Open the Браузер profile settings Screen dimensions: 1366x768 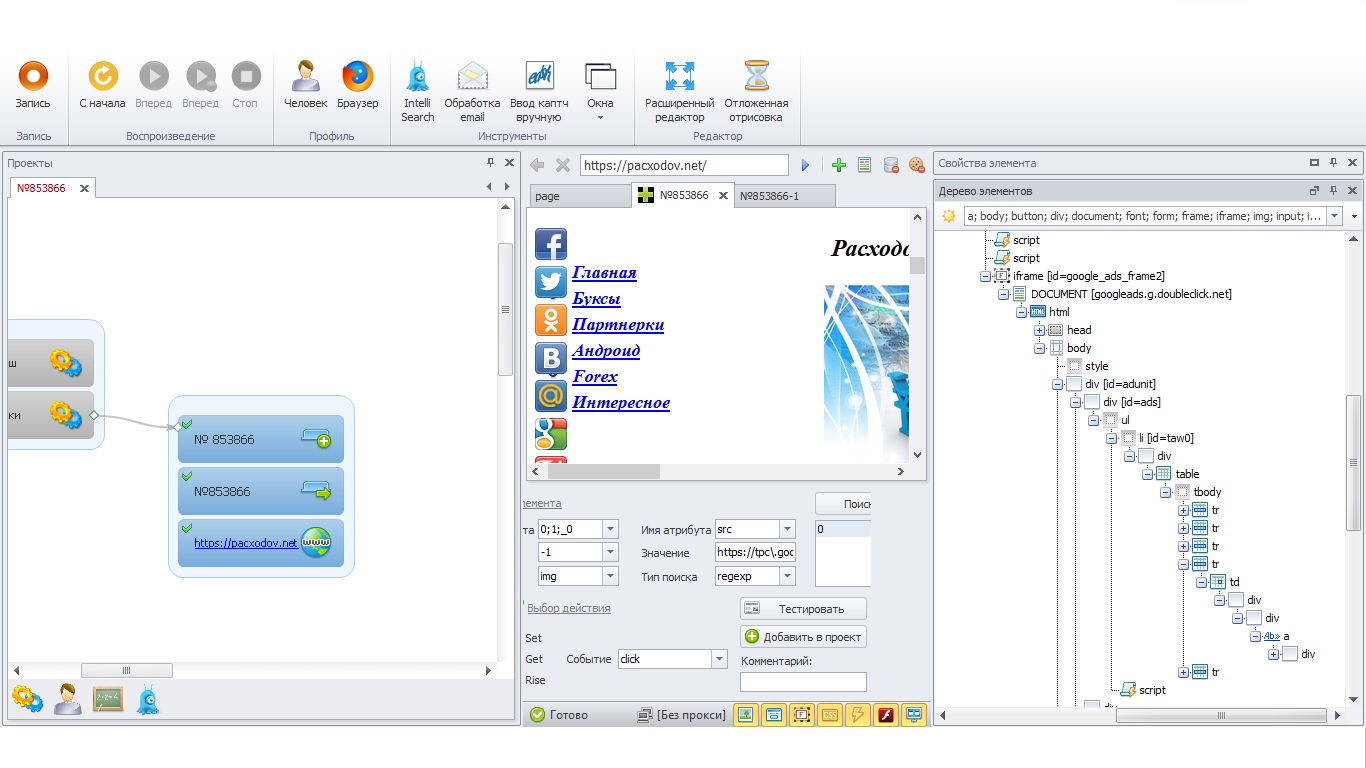click(x=357, y=85)
